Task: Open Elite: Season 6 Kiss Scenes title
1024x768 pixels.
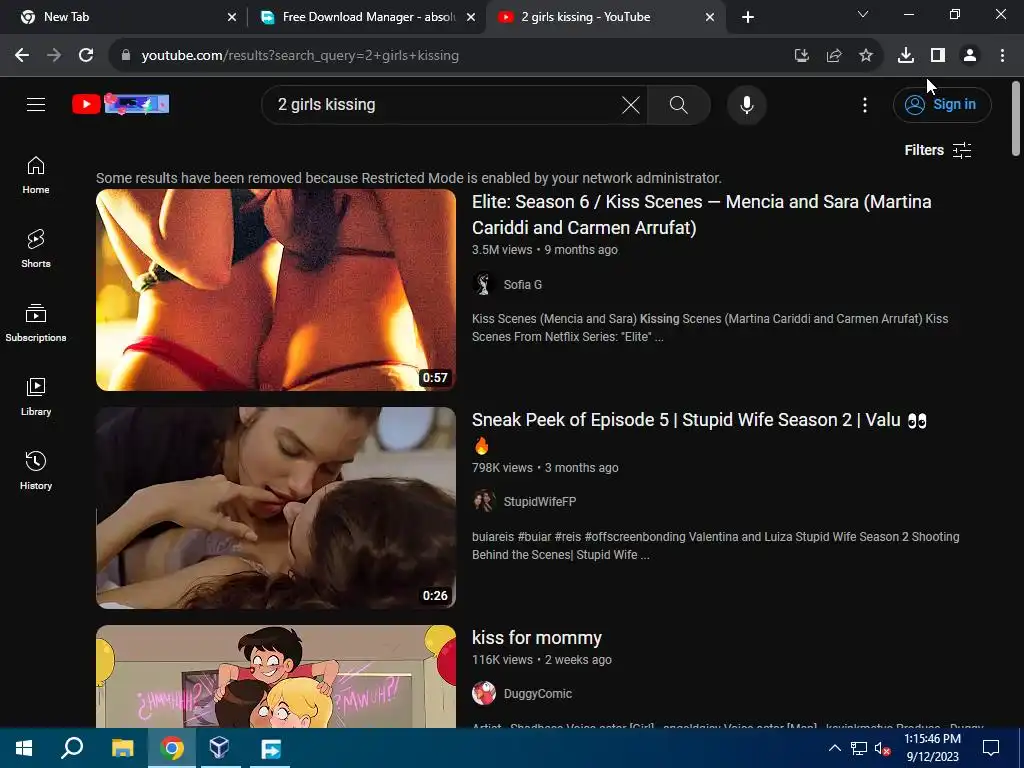Action: [701, 214]
